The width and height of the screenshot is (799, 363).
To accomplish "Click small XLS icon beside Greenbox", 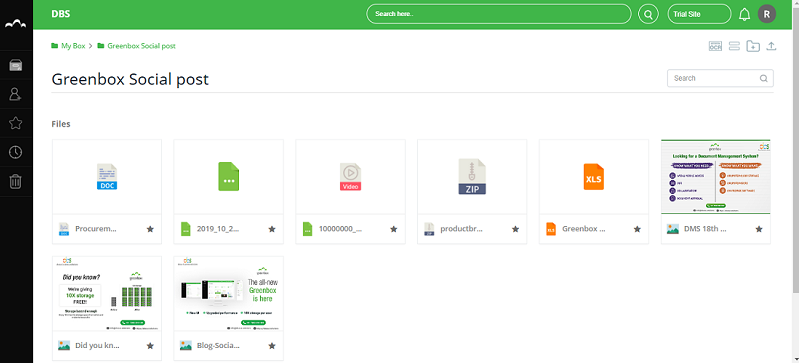I will [551, 229].
